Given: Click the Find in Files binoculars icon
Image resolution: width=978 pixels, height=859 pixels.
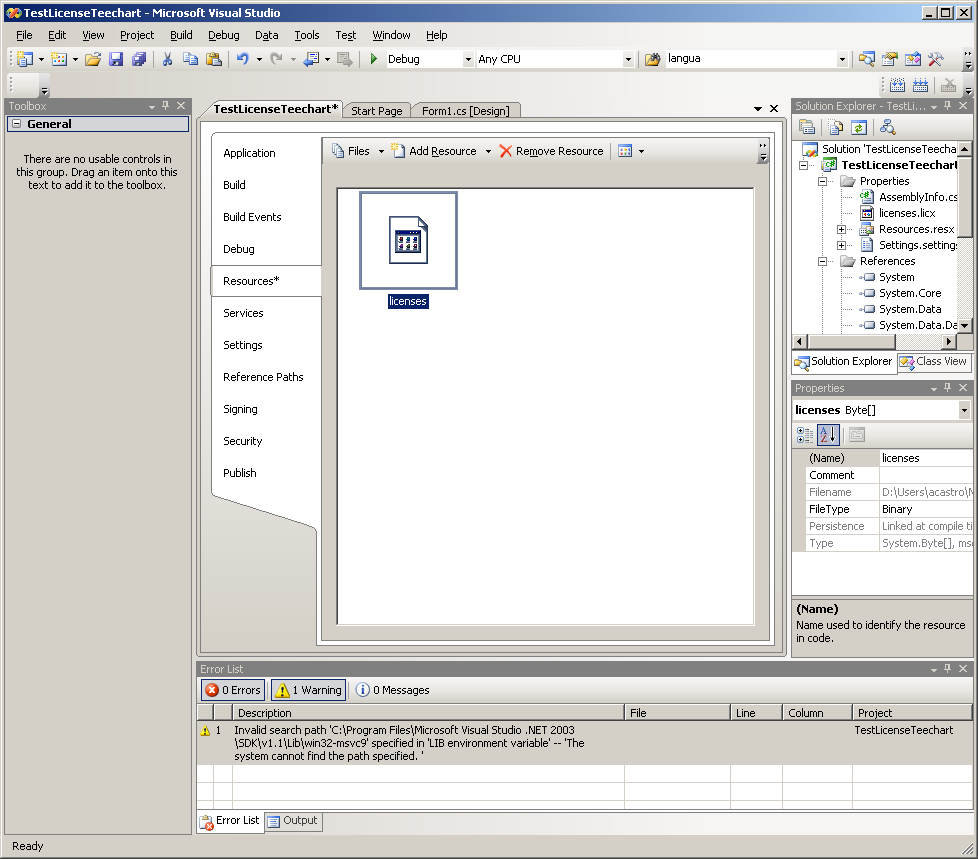Looking at the screenshot, I should pyautogui.click(x=652, y=59).
